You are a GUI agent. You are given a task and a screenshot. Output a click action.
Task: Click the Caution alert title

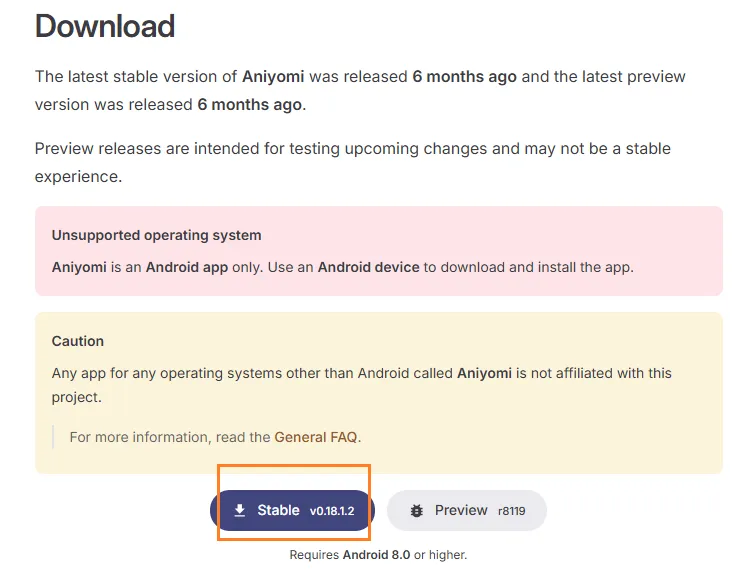click(78, 341)
